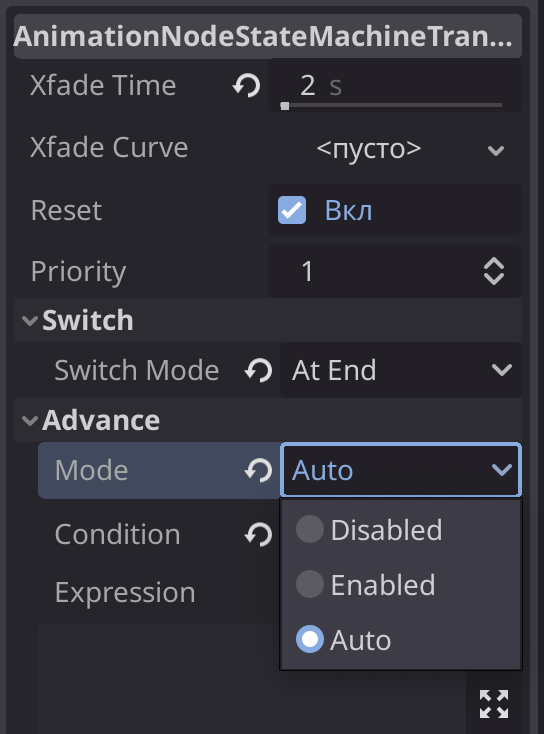Increase Priority using the up arrow

coord(494,264)
